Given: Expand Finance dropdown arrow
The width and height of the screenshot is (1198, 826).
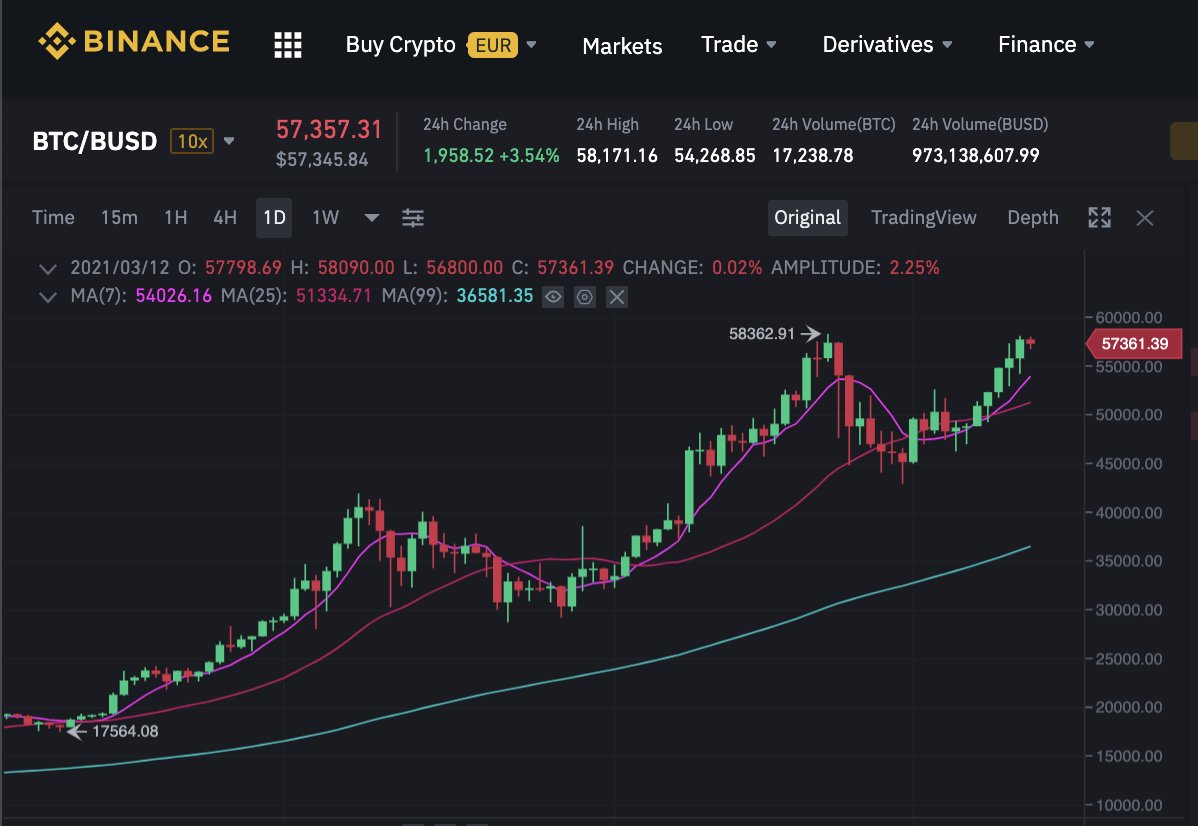Looking at the screenshot, I should 1090,44.
